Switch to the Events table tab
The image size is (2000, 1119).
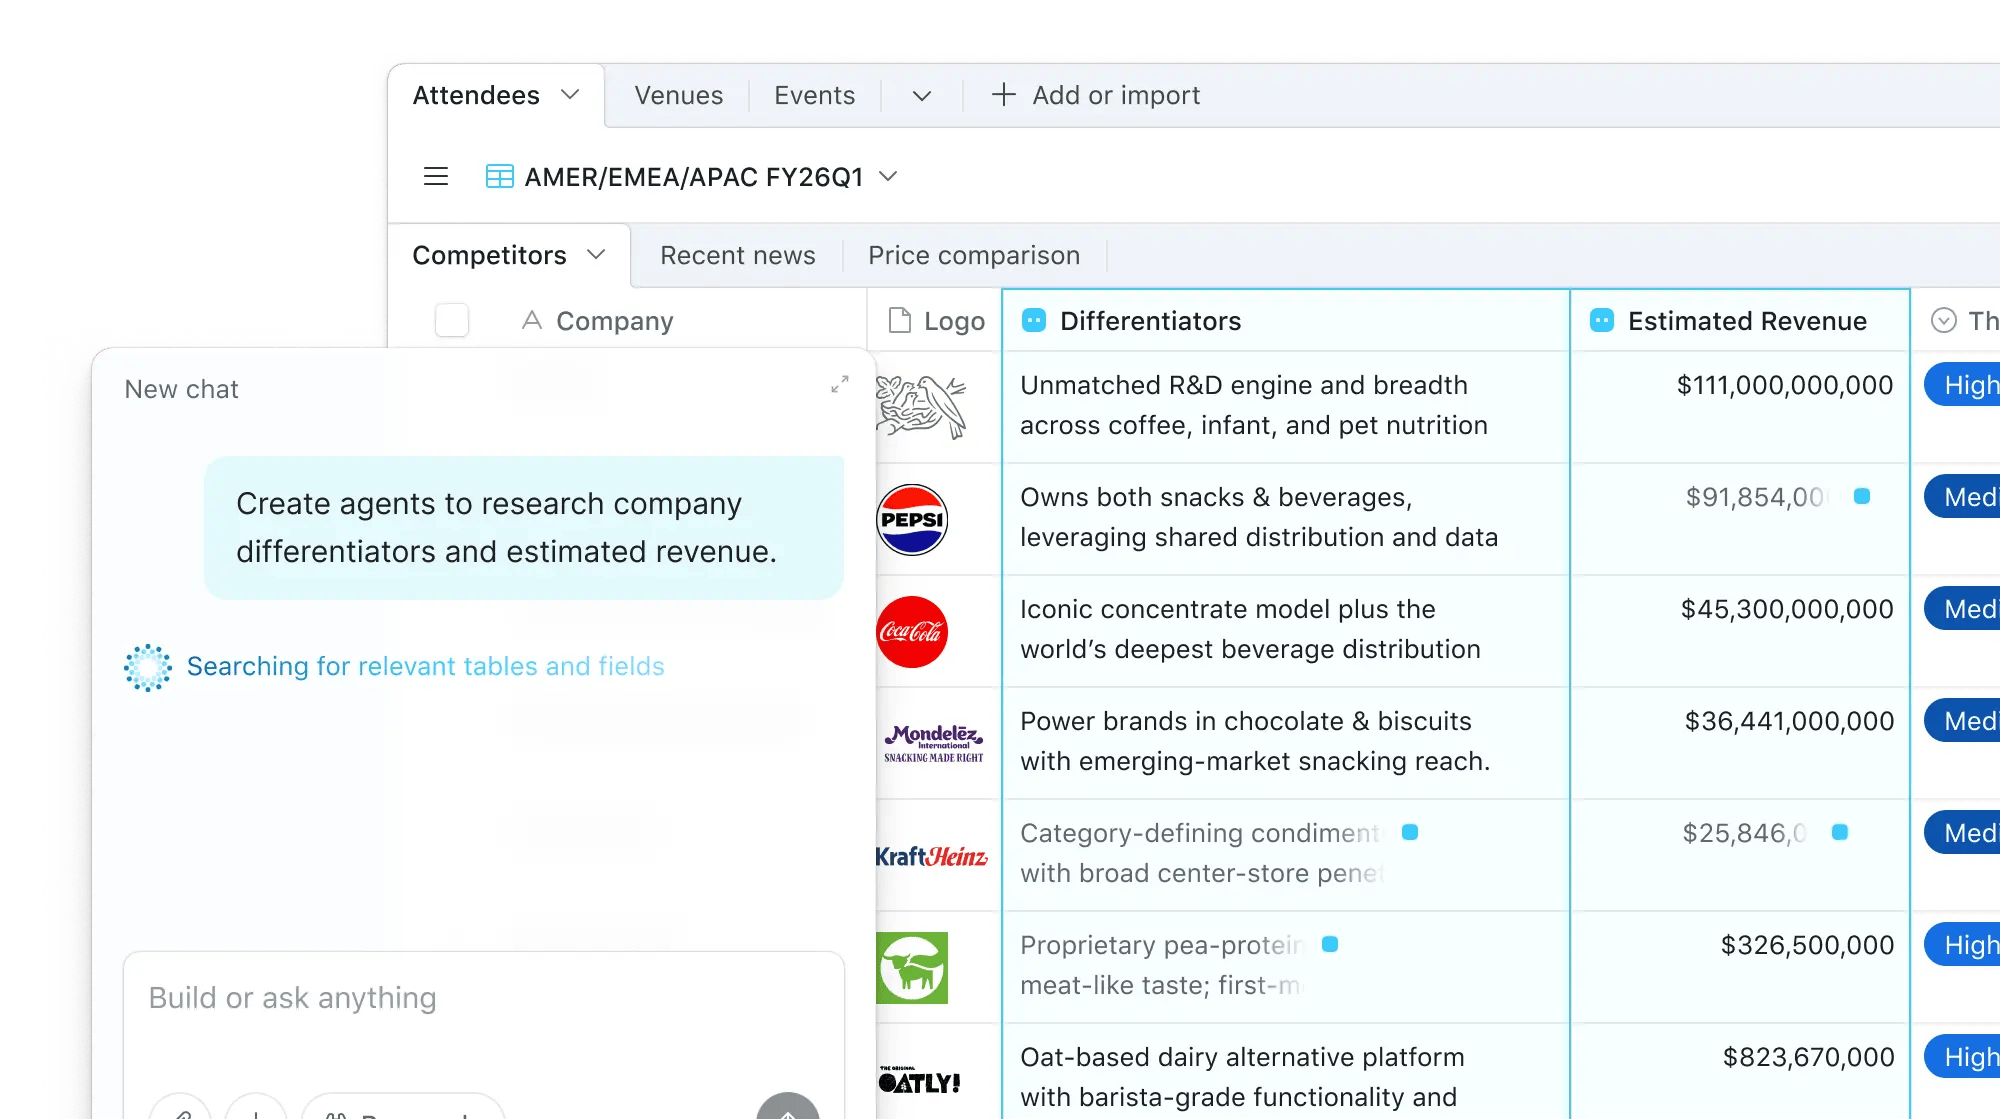click(814, 95)
